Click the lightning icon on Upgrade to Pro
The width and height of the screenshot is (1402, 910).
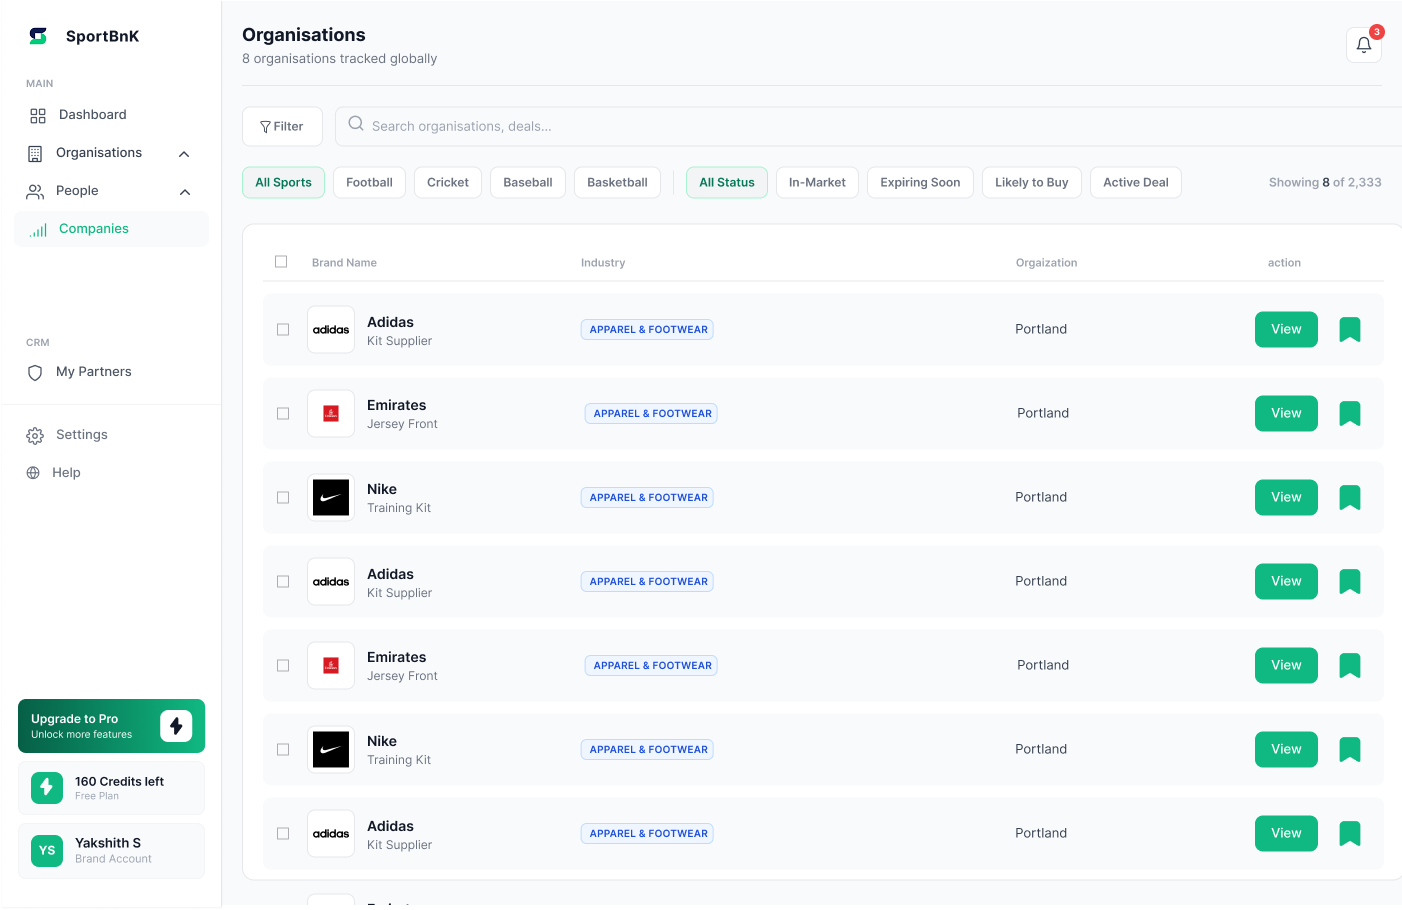point(176,725)
